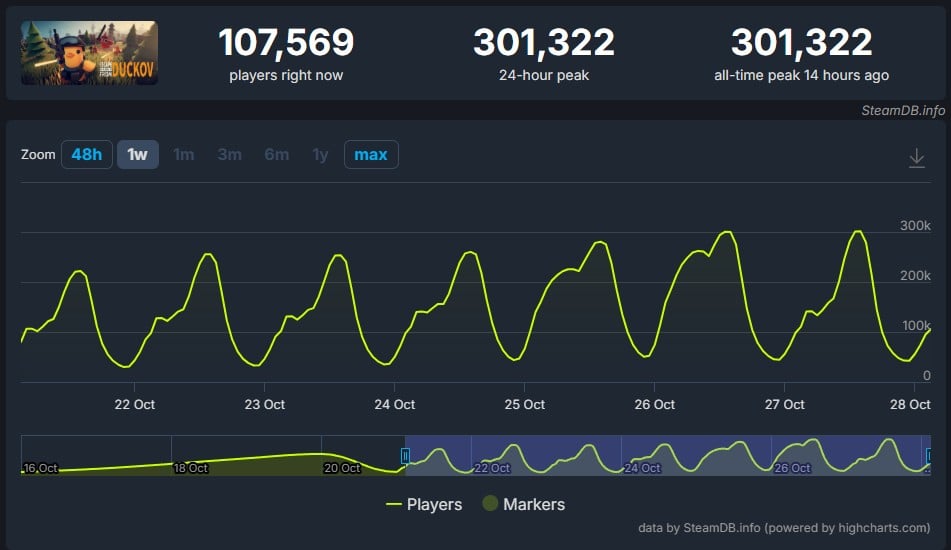Open the chart download menu icon
The image size is (951, 550).
pos(916,158)
